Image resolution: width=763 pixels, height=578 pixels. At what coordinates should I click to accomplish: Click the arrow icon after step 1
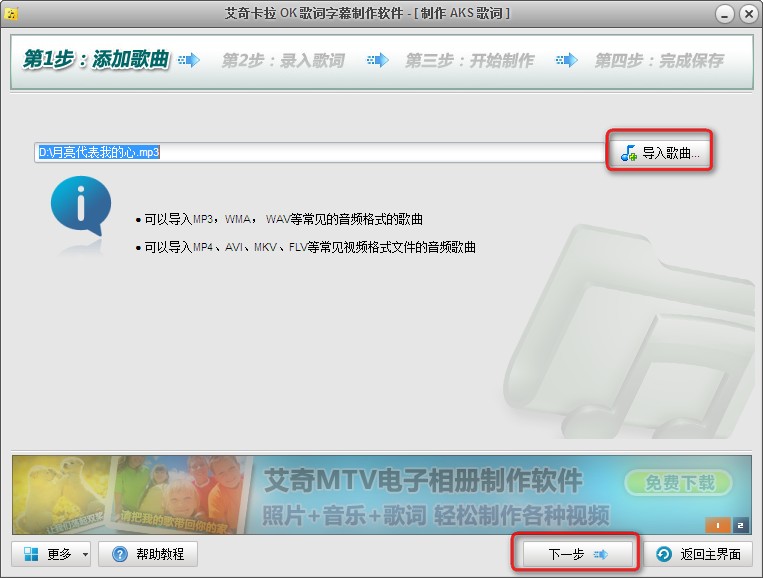click(x=189, y=60)
